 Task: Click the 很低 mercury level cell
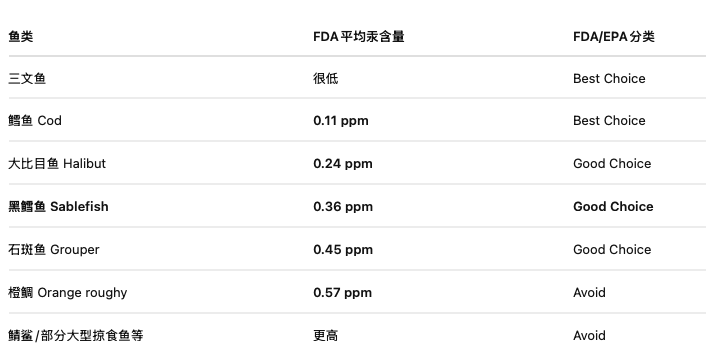point(326,78)
